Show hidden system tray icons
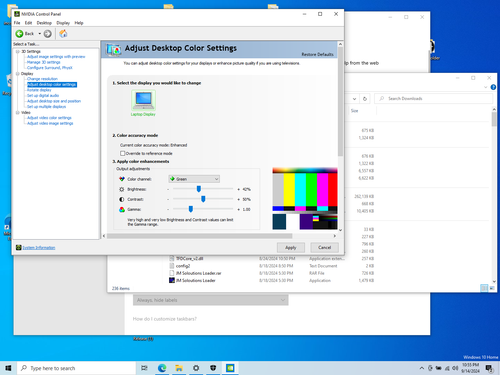This screenshot has height=375, width=500. [x=422, y=368]
